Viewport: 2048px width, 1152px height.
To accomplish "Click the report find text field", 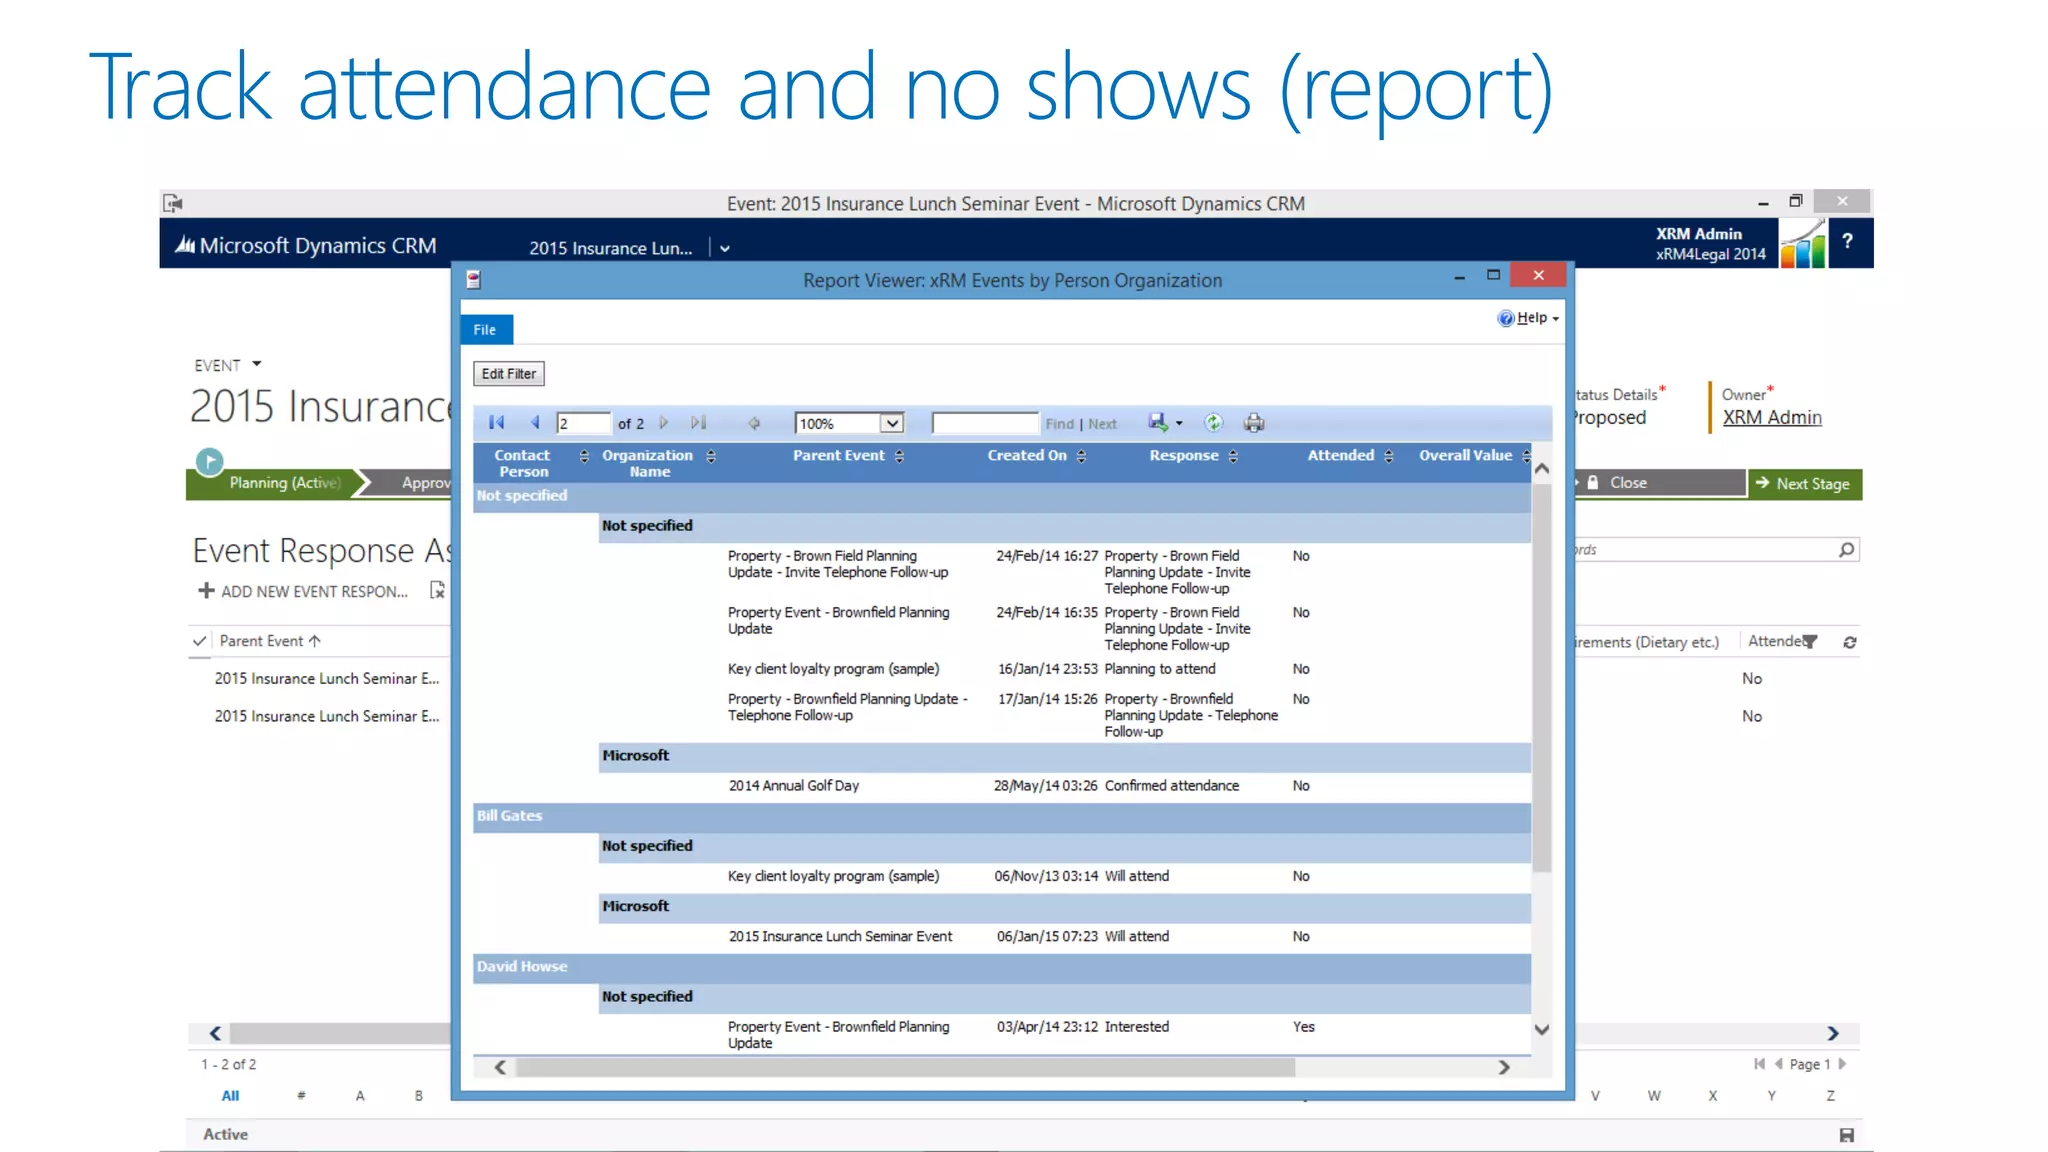I will (985, 423).
